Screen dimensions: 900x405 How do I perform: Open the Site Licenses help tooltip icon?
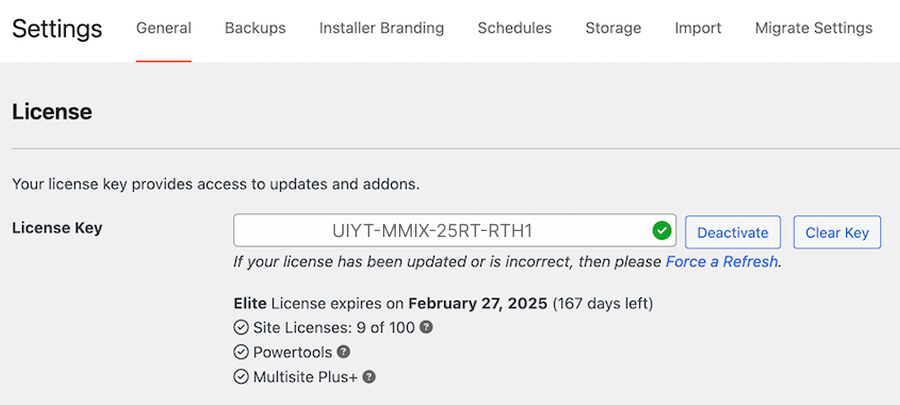[x=426, y=327]
